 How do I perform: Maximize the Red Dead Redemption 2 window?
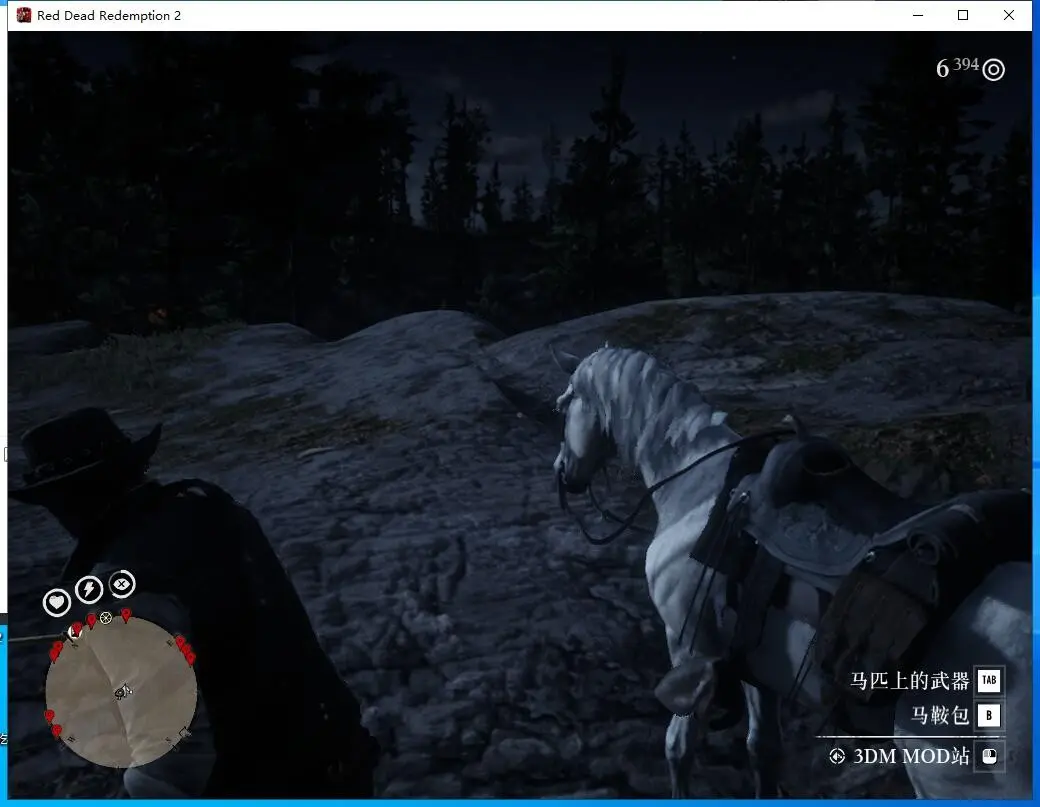pos(963,15)
